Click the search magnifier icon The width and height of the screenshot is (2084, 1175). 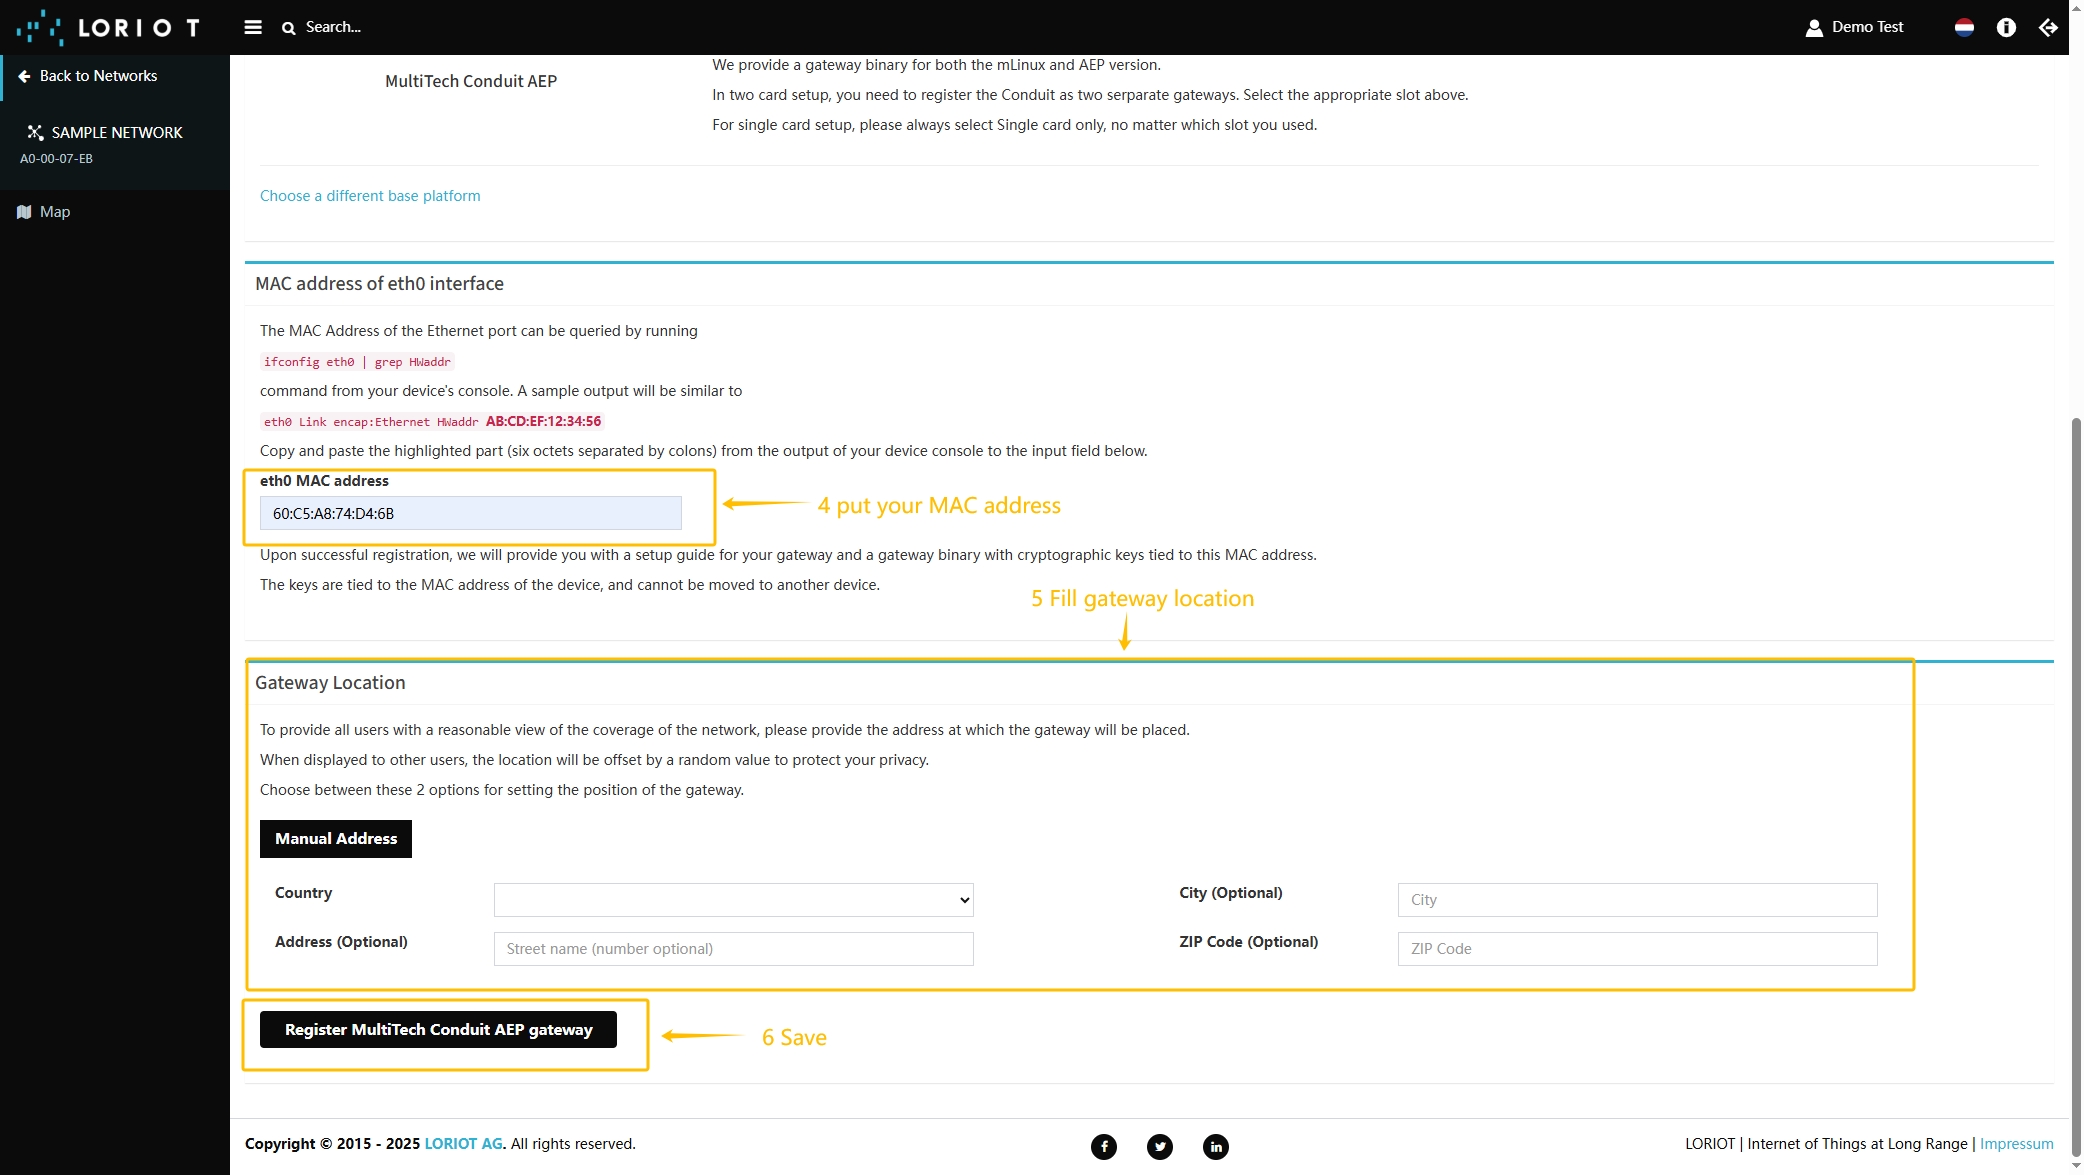(x=288, y=28)
